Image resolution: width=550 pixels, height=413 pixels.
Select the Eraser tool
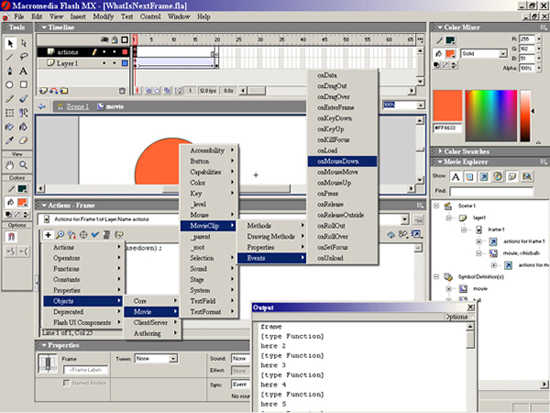24,140
